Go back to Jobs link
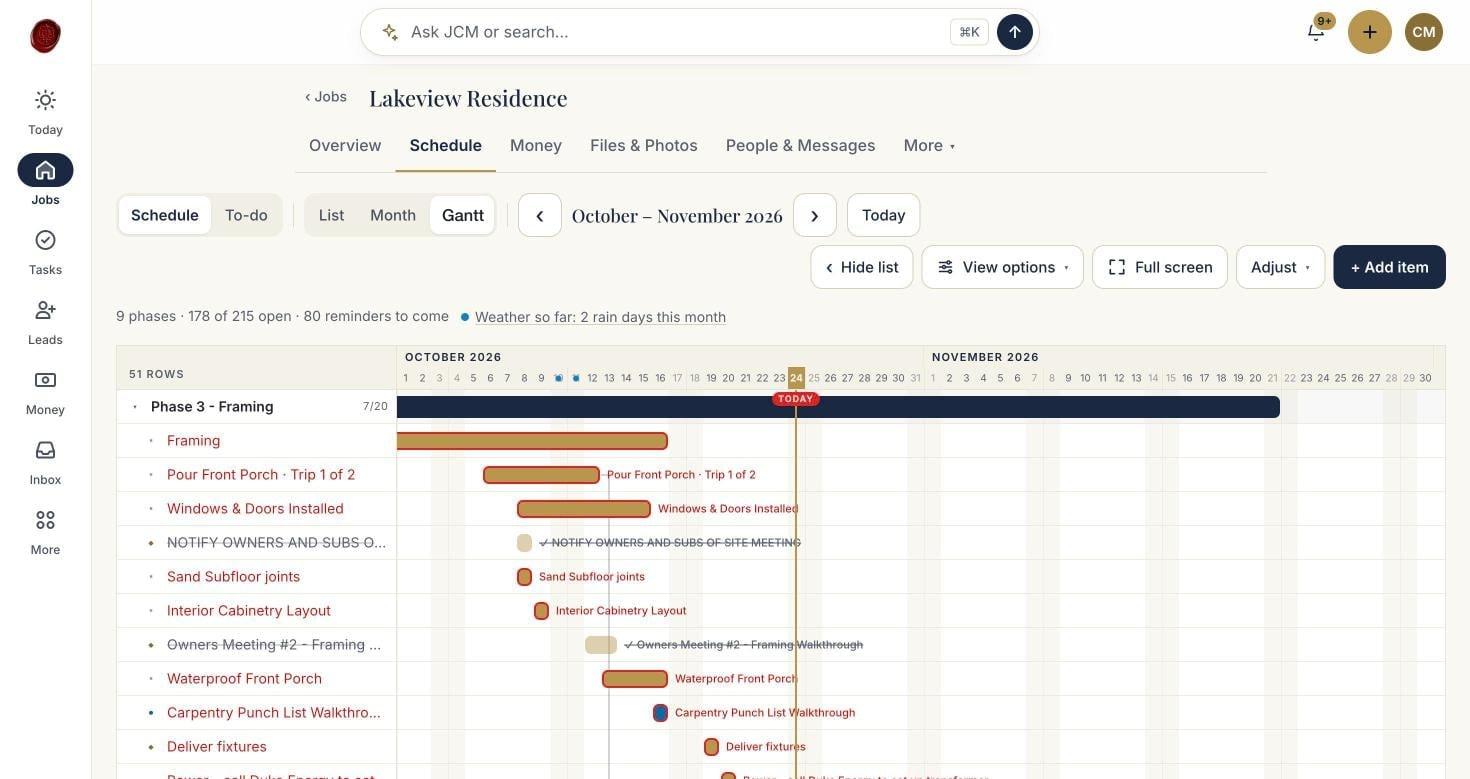This screenshot has width=1470, height=779. tap(326, 97)
